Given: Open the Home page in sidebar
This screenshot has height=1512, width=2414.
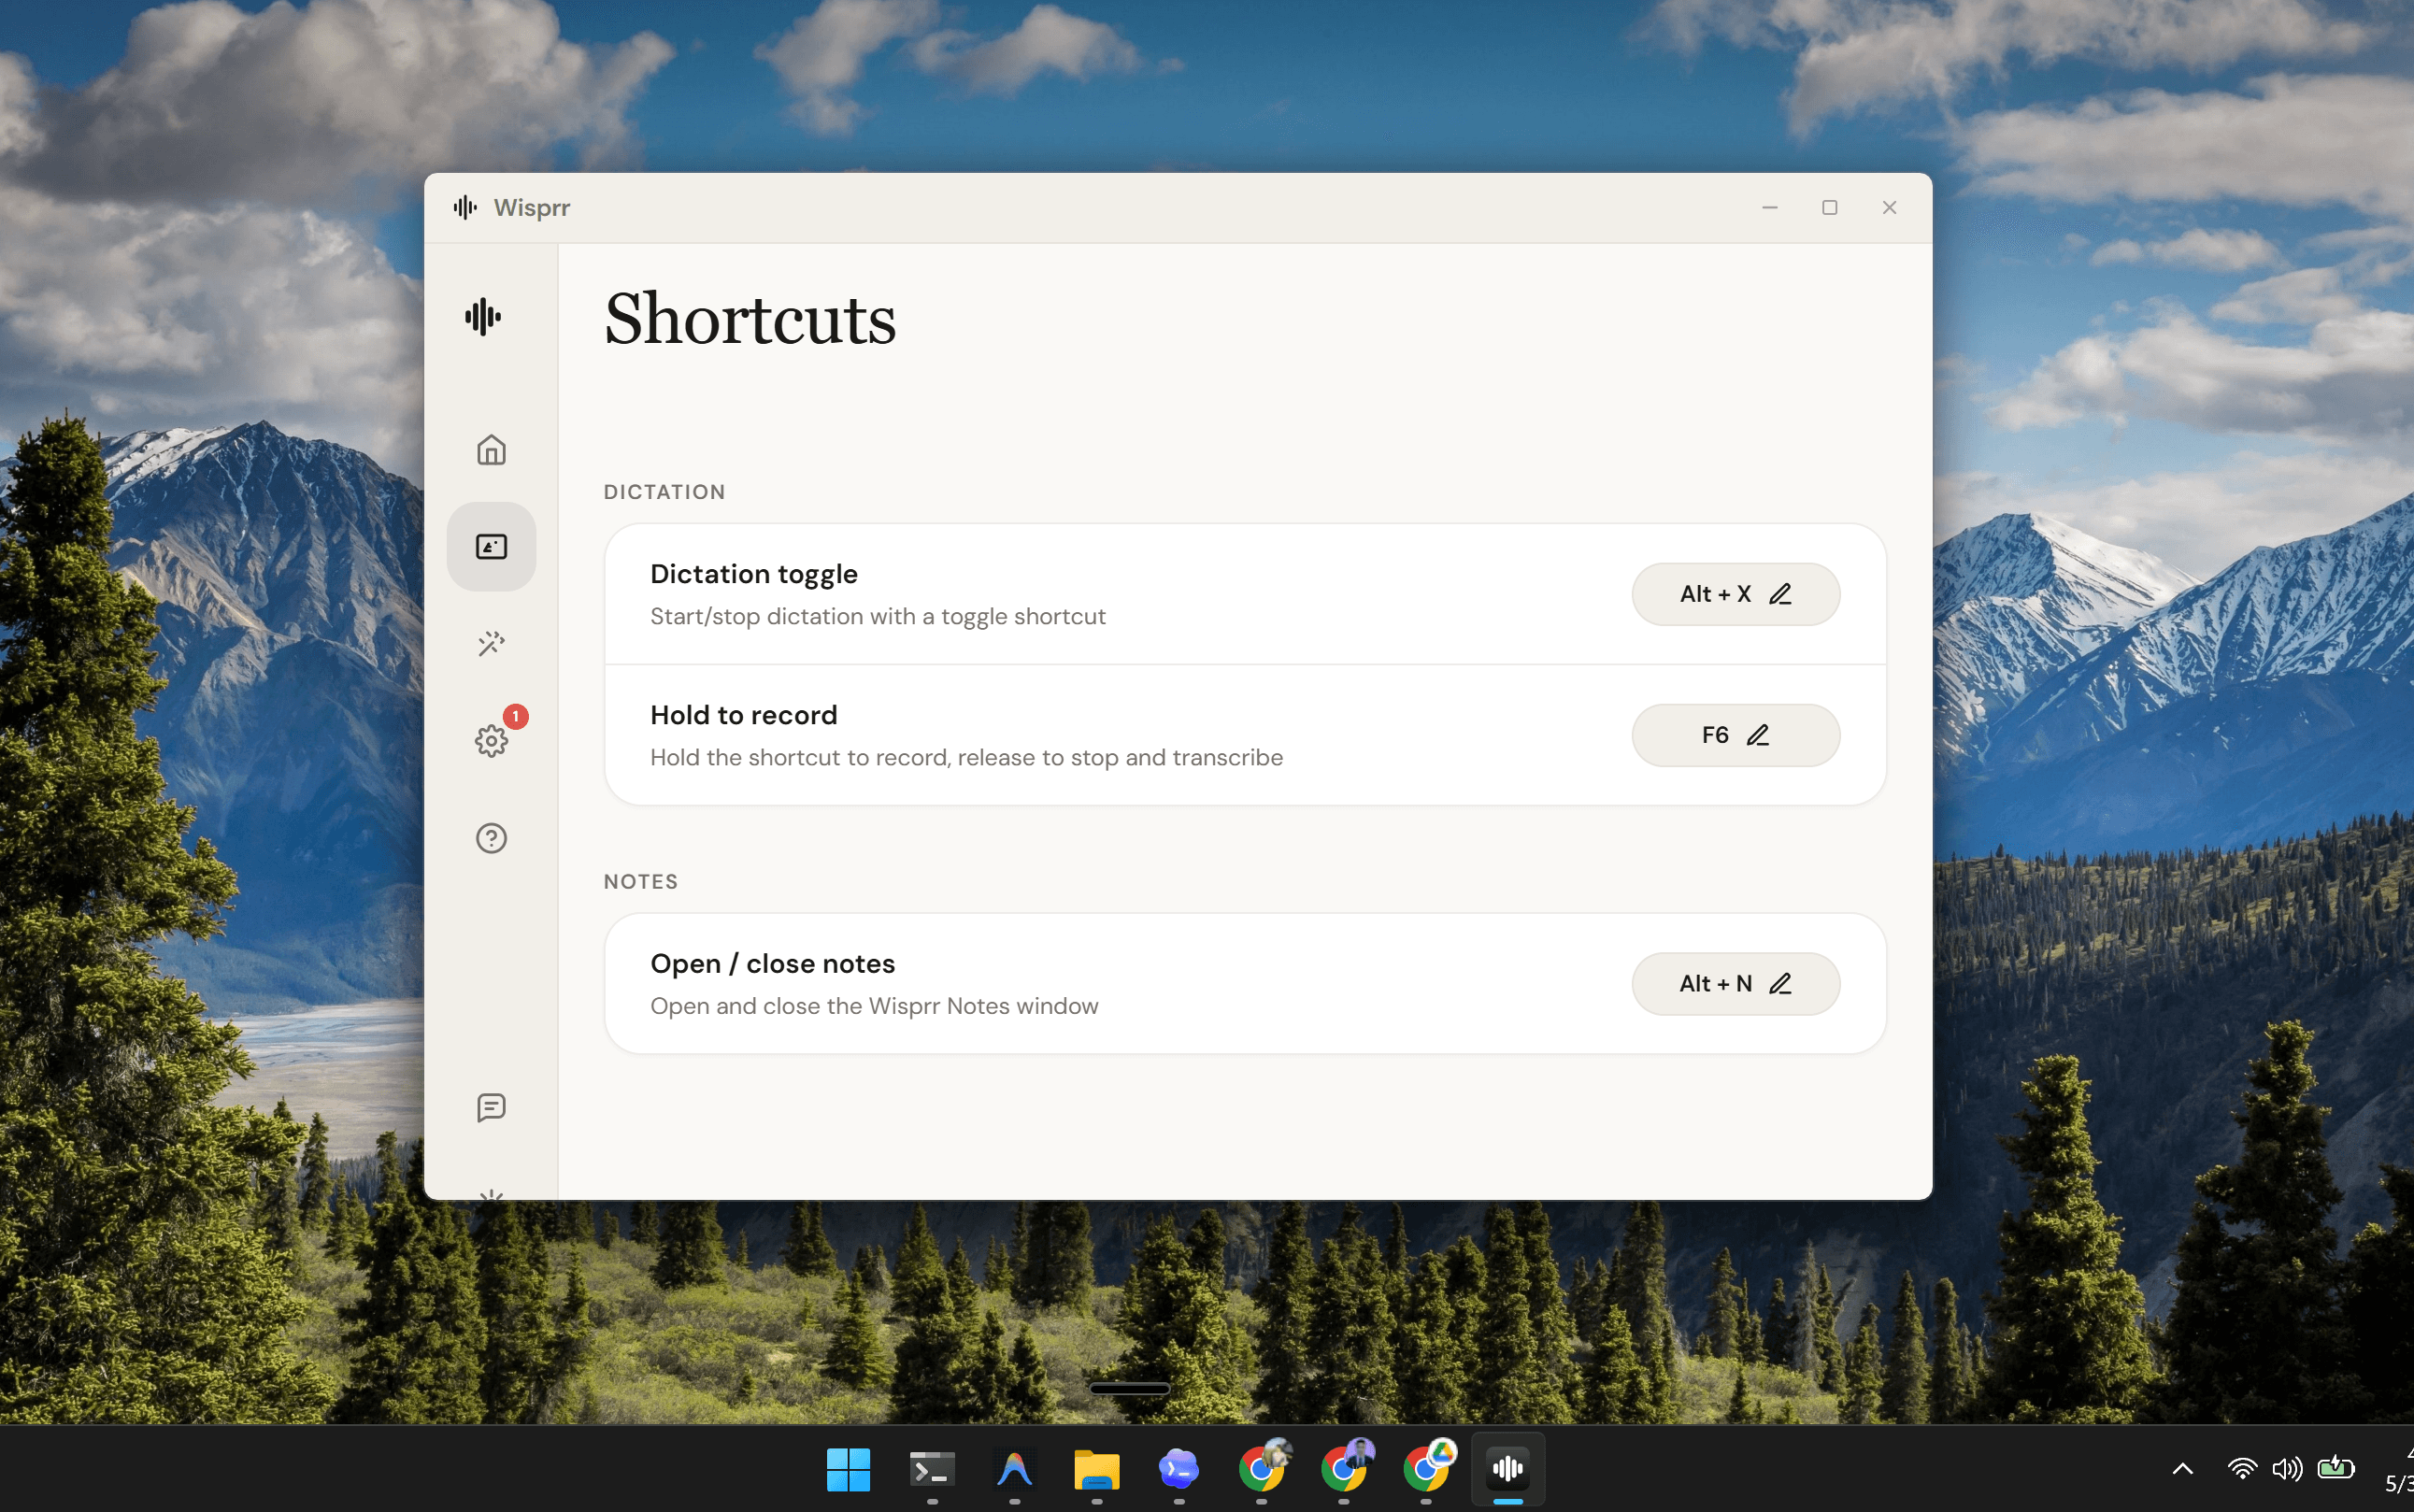Looking at the screenshot, I should [491, 450].
